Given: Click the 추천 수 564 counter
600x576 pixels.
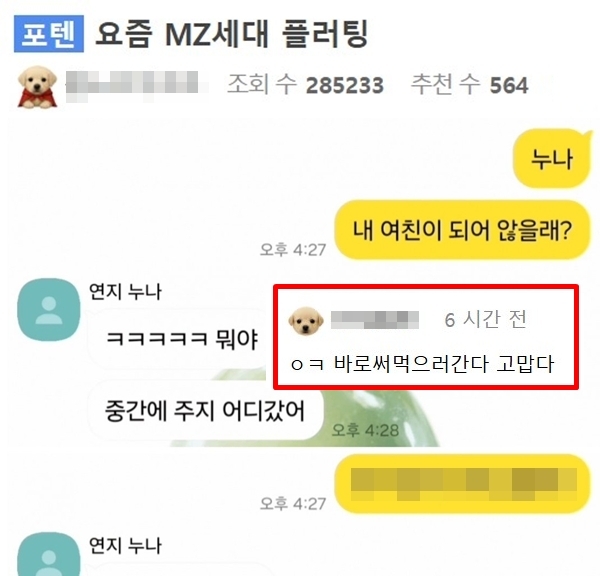Looking at the screenshot, I should (x=470, y=85).
